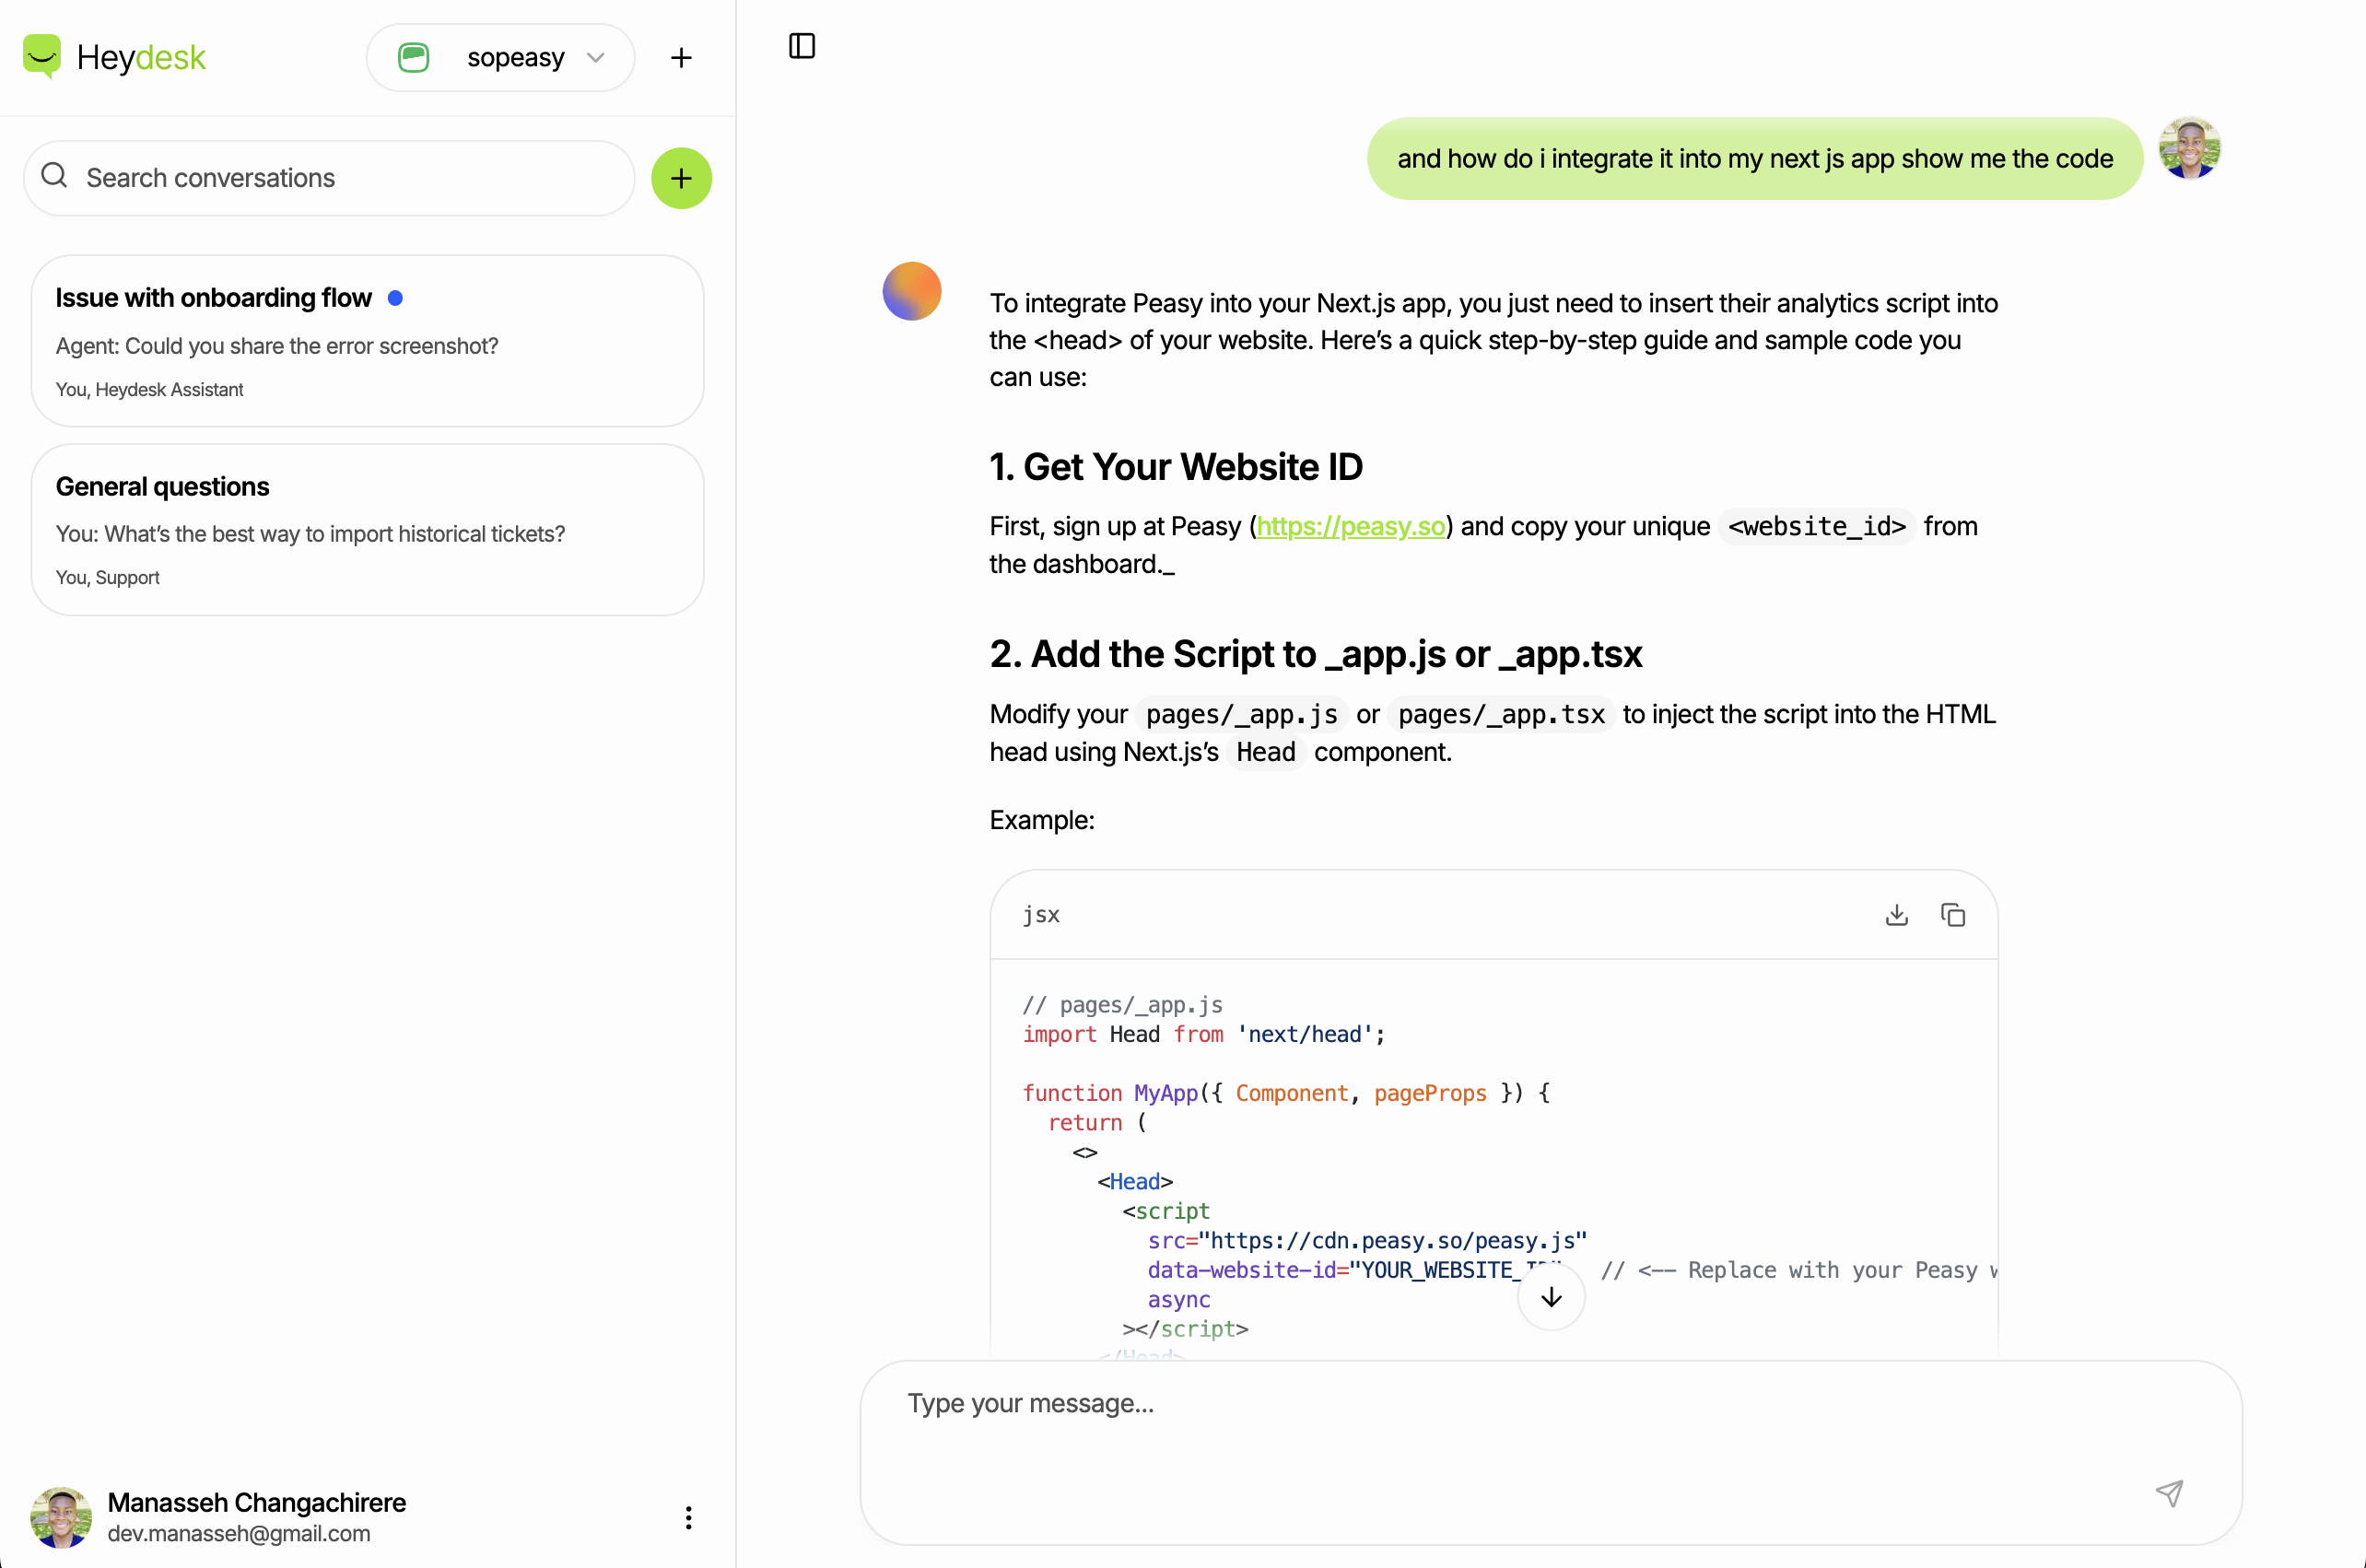Click the Heydesk logo icon

pos(42,57)
